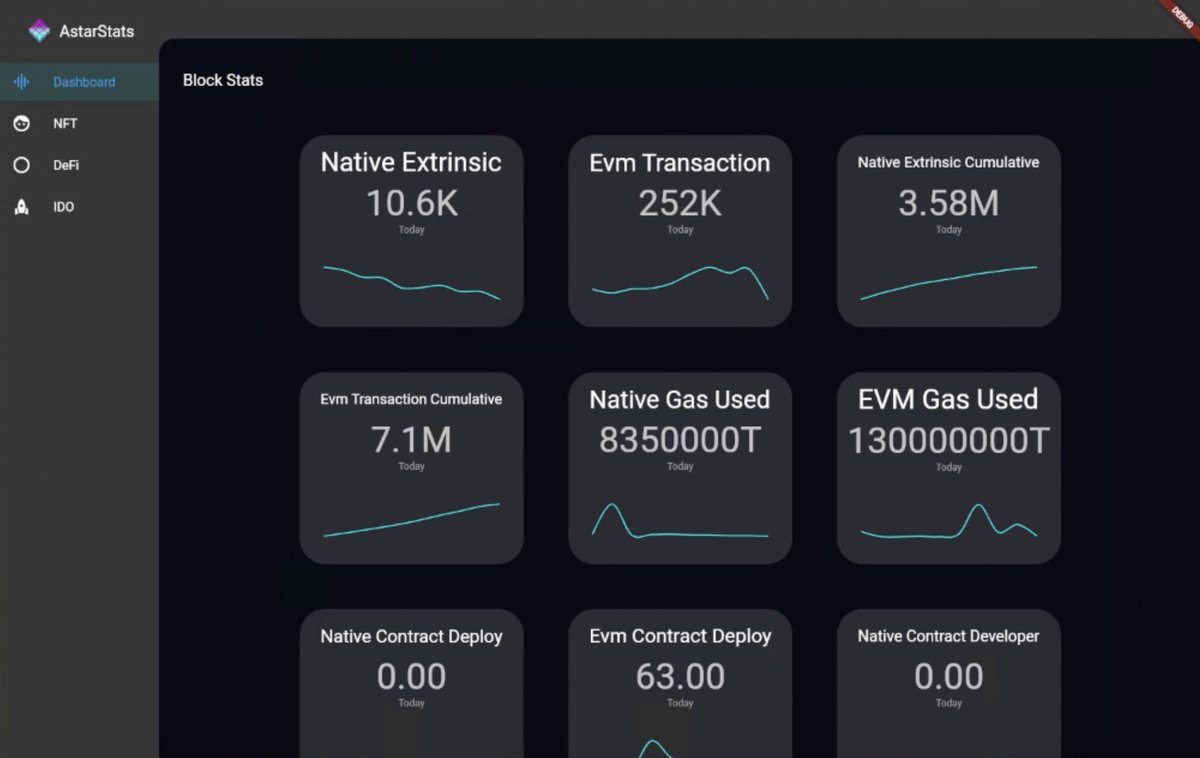Select the Evm Transaction card title
The width and height of the screenshot is (1200, 758).
pyautogui.click(x=680, y=162)
